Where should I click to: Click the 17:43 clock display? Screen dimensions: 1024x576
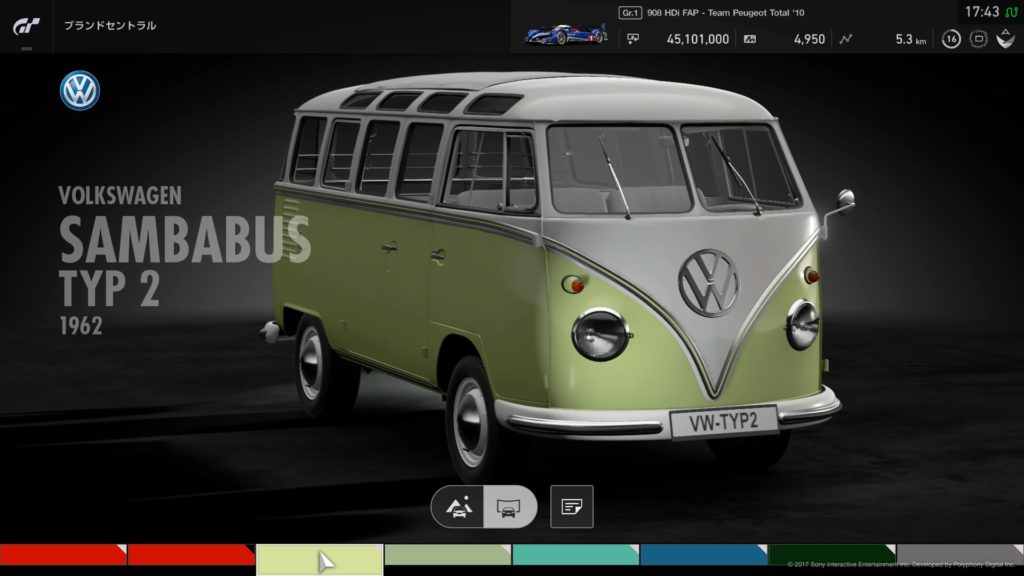click(982, 12)
